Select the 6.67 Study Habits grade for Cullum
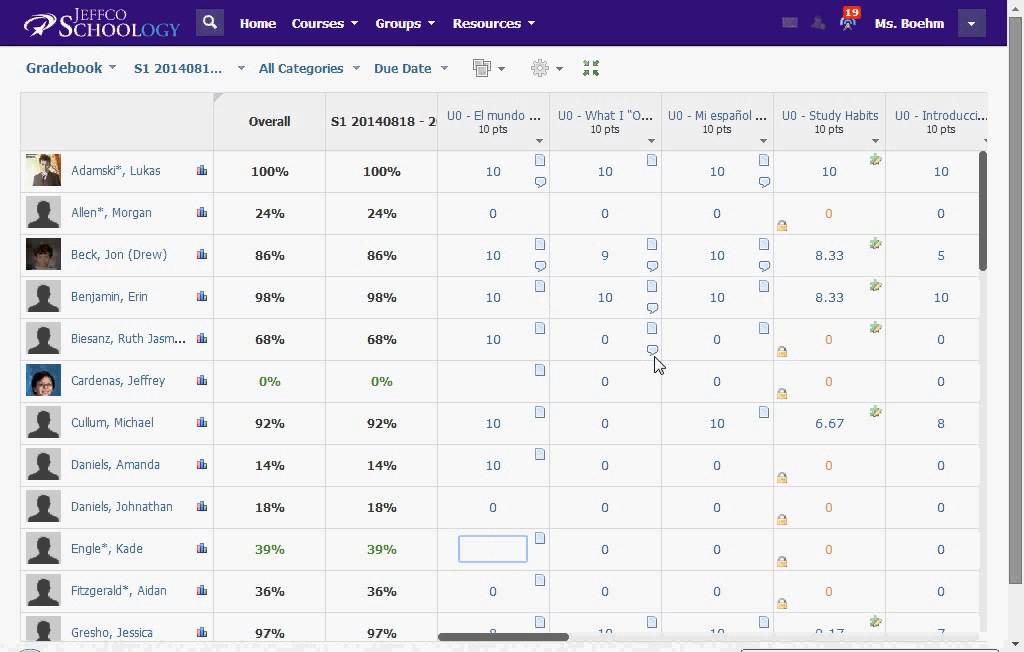Viewport: 1024px width, 652px height. click(829, 423)
